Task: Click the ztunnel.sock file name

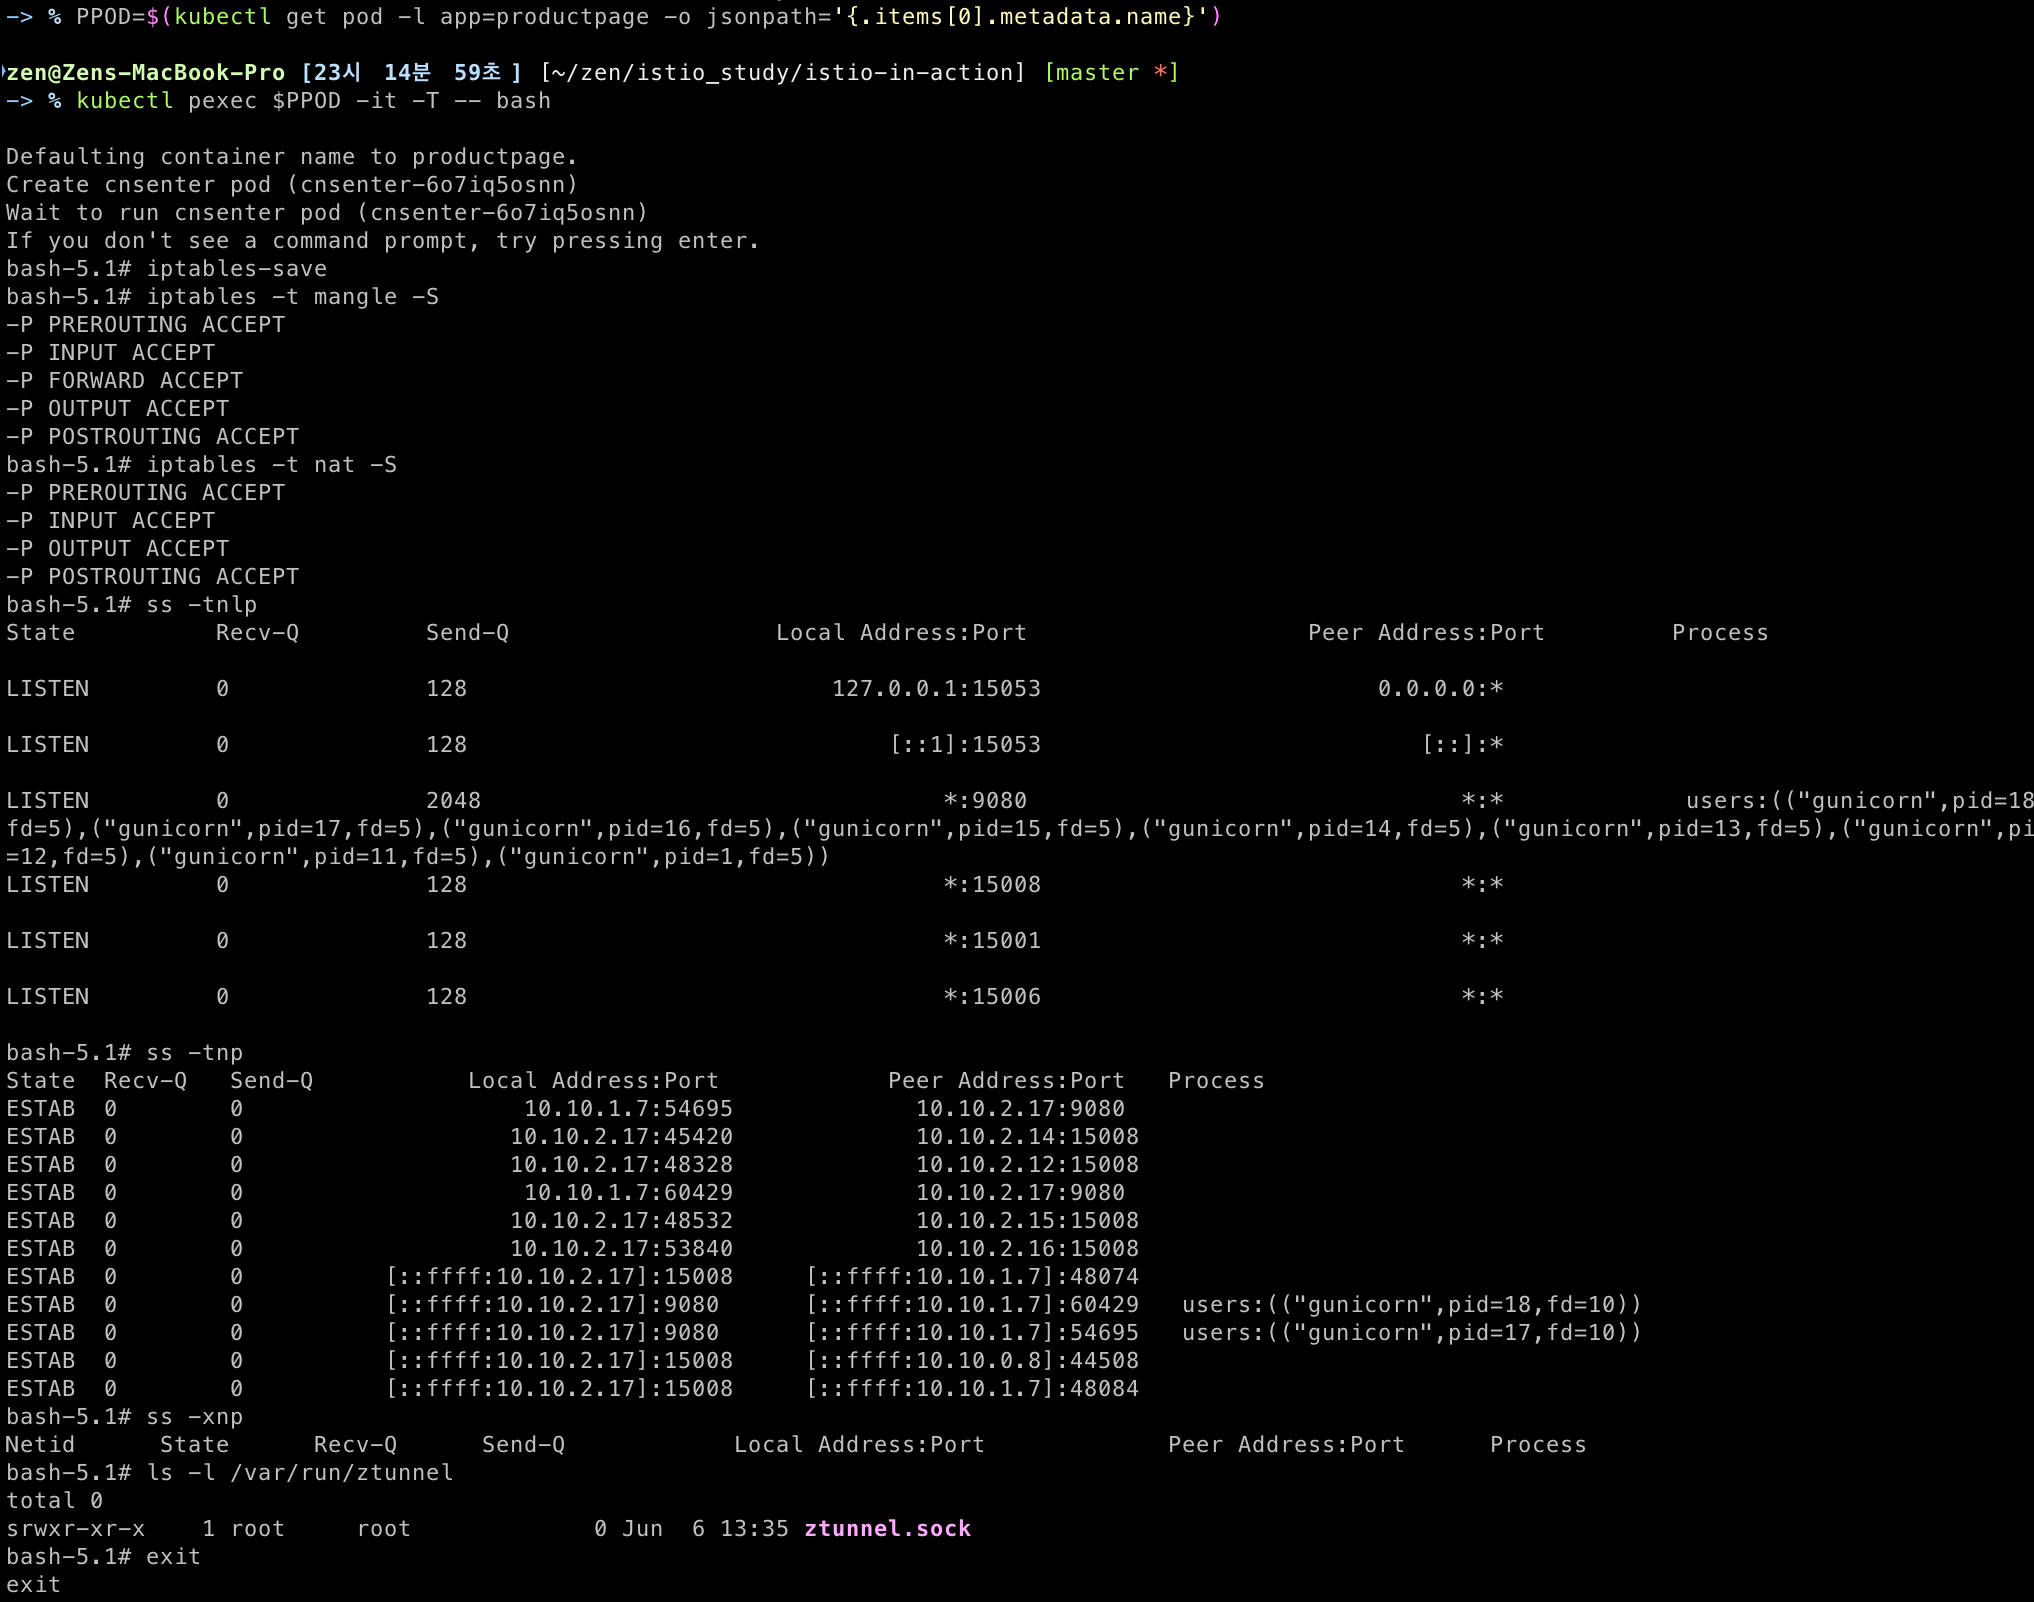Action: 888,1529
